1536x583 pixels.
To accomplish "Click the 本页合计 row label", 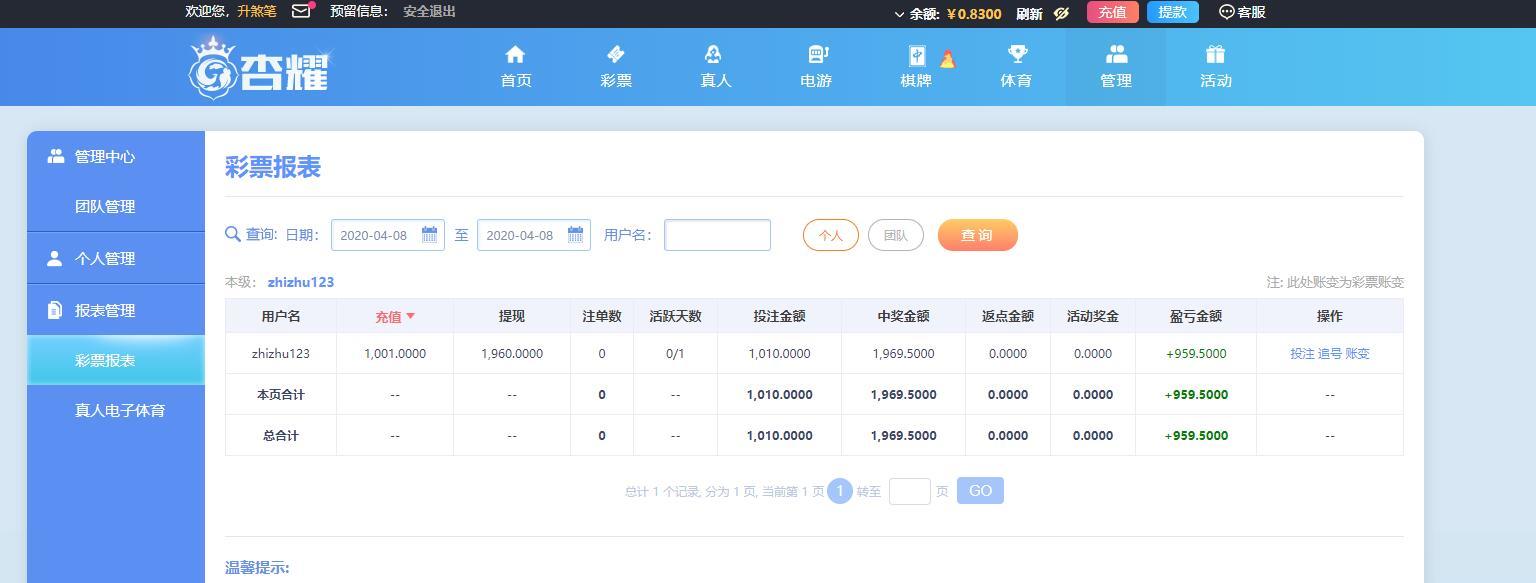I will click(281, 395).
